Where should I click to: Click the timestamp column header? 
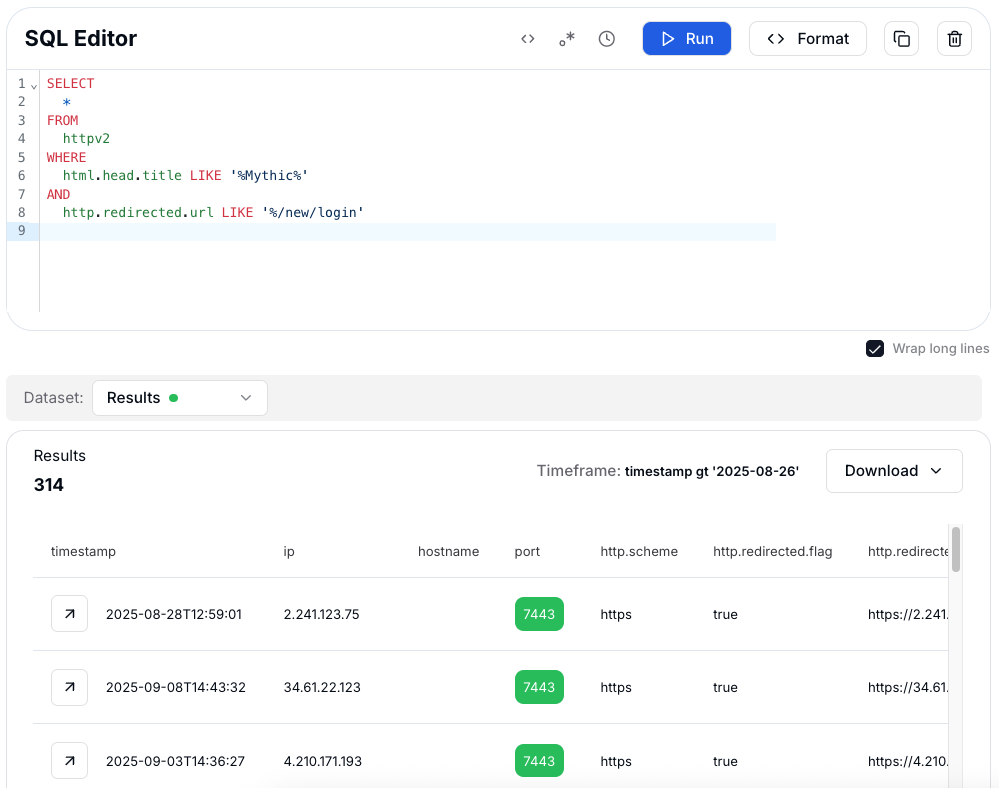click(83, 551)
